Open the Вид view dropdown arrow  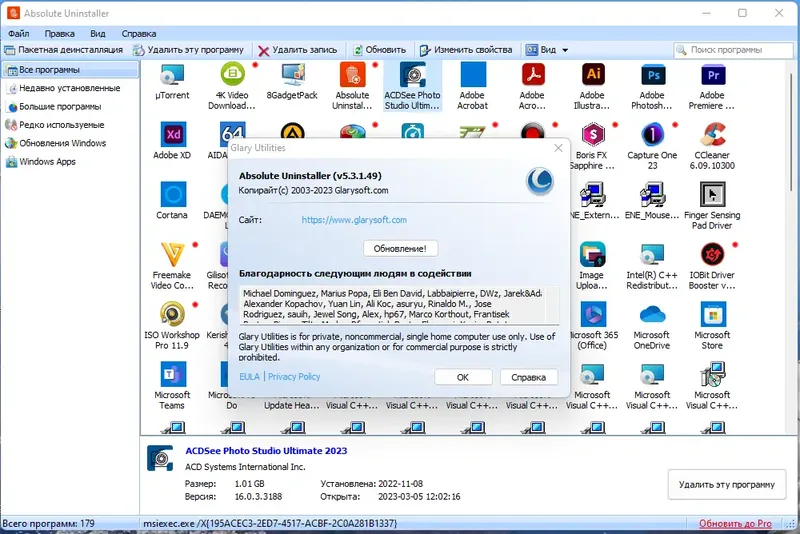point(565,50)
